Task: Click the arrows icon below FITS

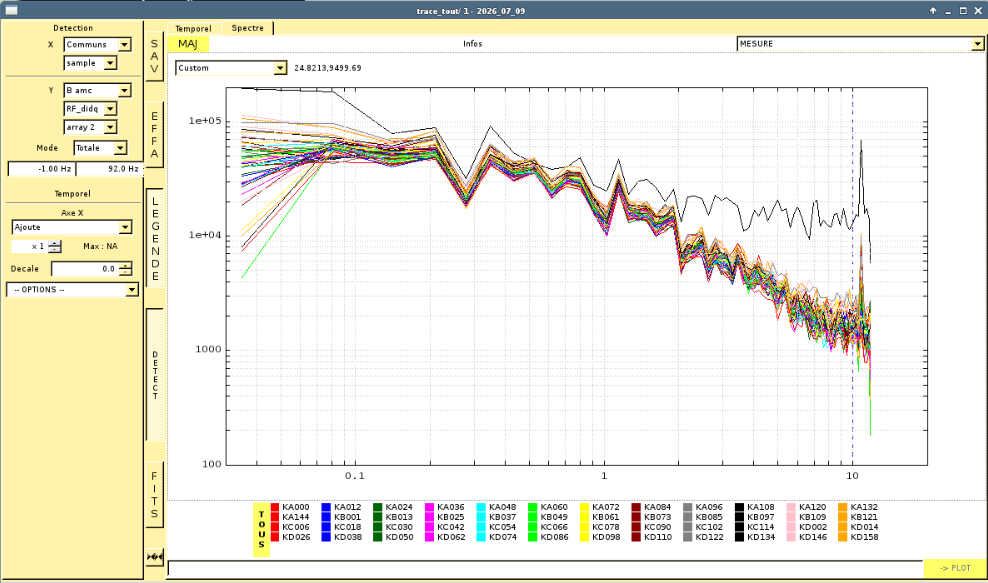Action: pos(154,557)
